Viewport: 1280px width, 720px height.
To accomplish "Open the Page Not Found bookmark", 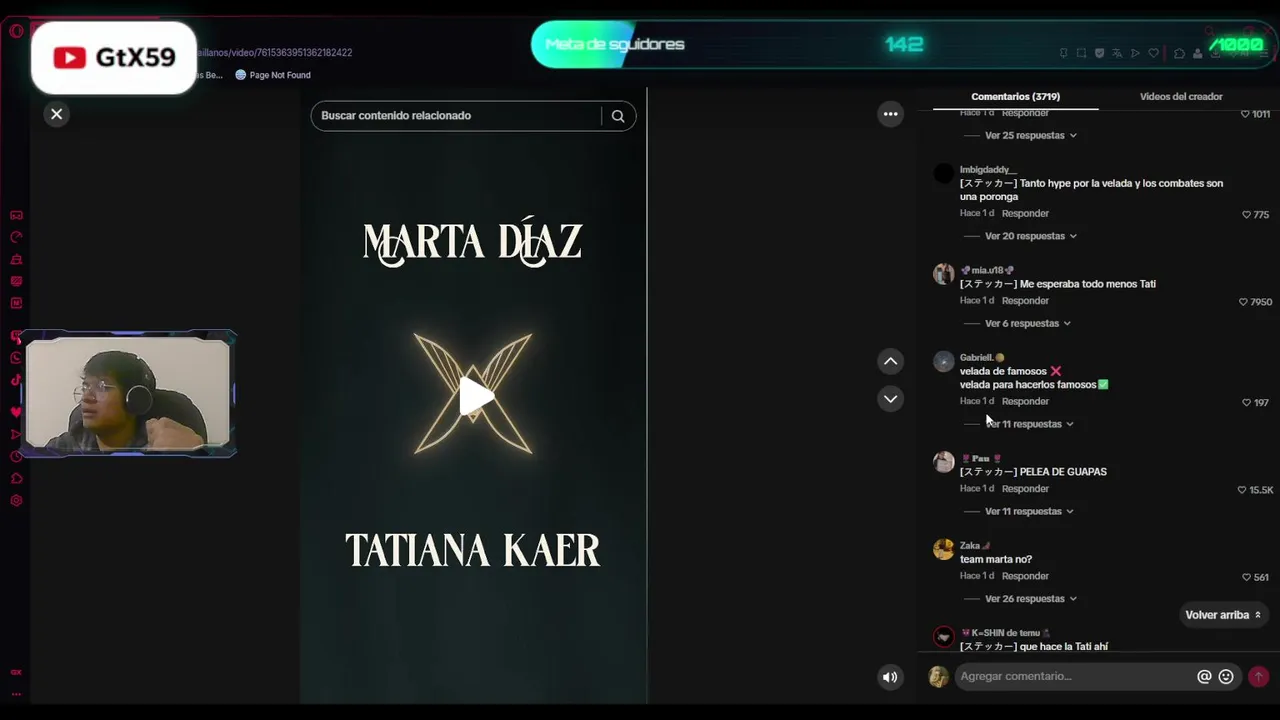I will (273, 75).
